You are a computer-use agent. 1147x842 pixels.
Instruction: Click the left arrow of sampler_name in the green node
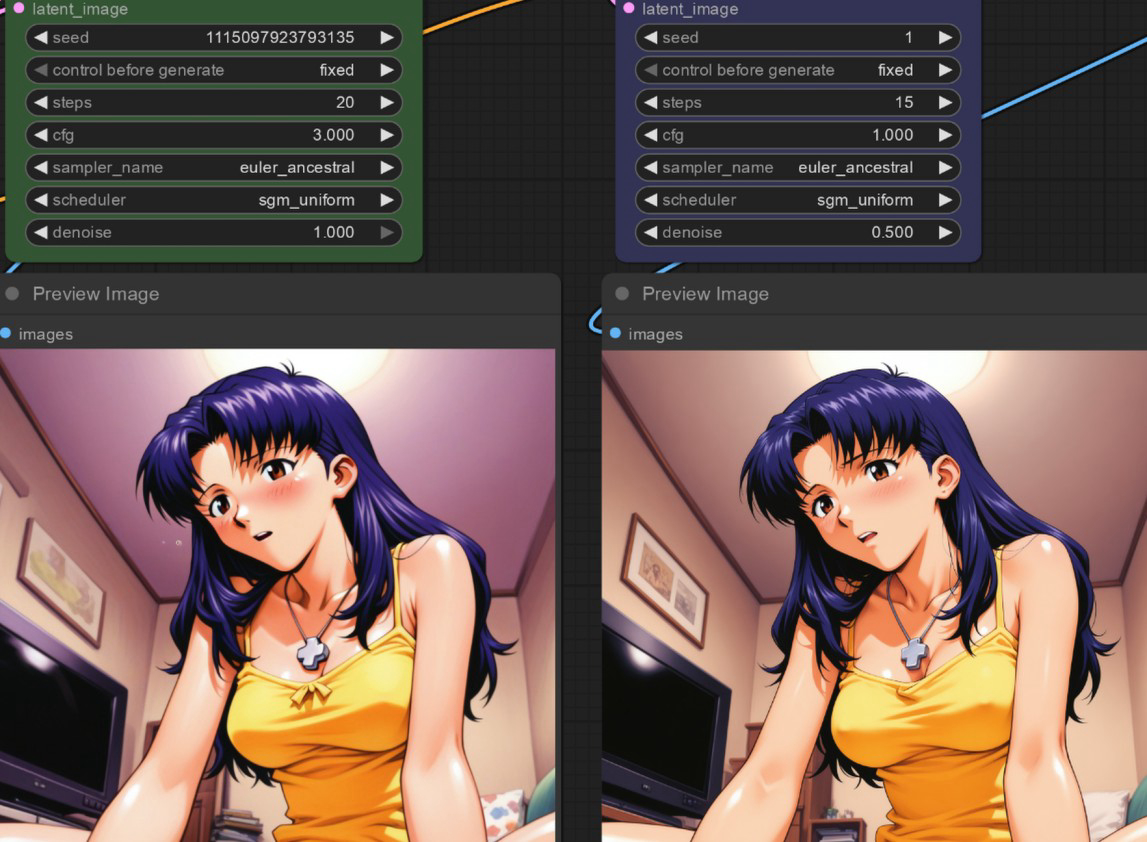tap(41, 168)
